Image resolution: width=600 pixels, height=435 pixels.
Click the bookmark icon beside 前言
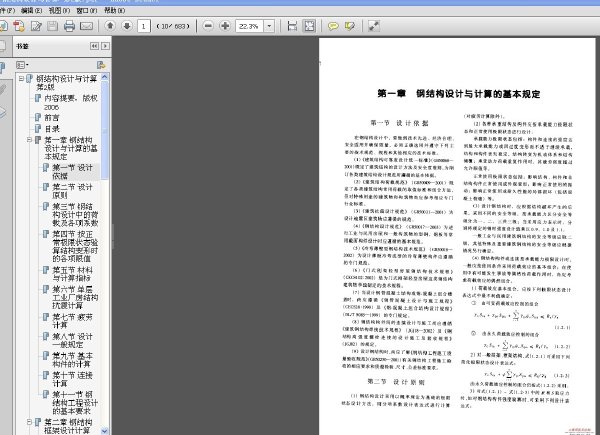click(38, 117)
